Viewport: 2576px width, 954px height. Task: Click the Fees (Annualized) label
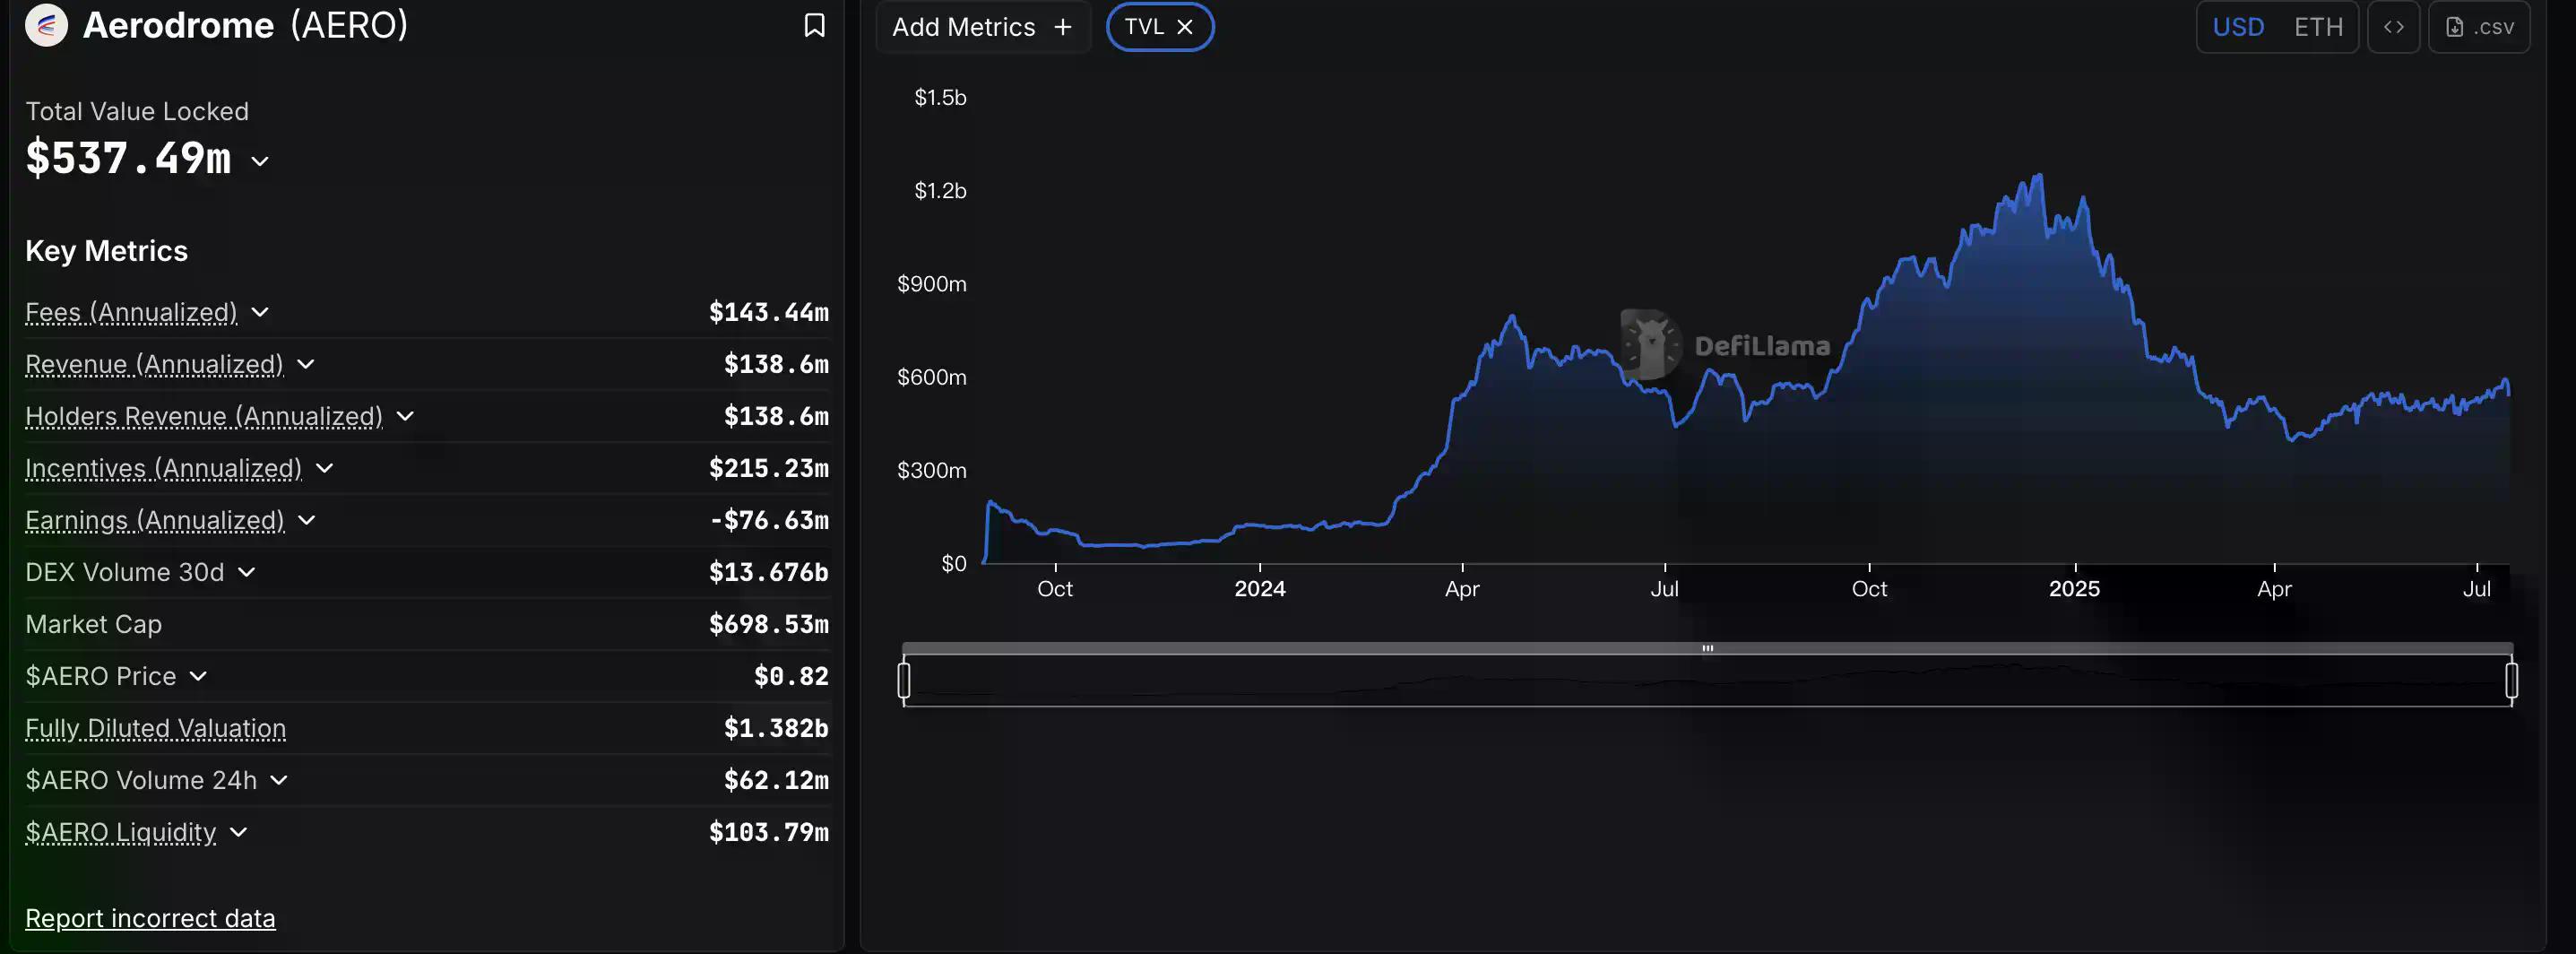(131, 312)
